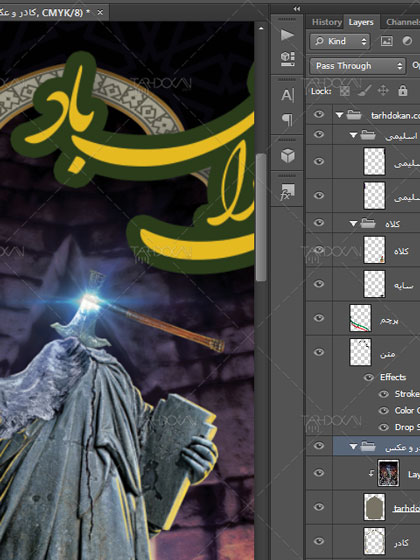Select the سایه layer thumbnail
The width and height of the screenshot is (420, 560).
[x=374, y=284]
